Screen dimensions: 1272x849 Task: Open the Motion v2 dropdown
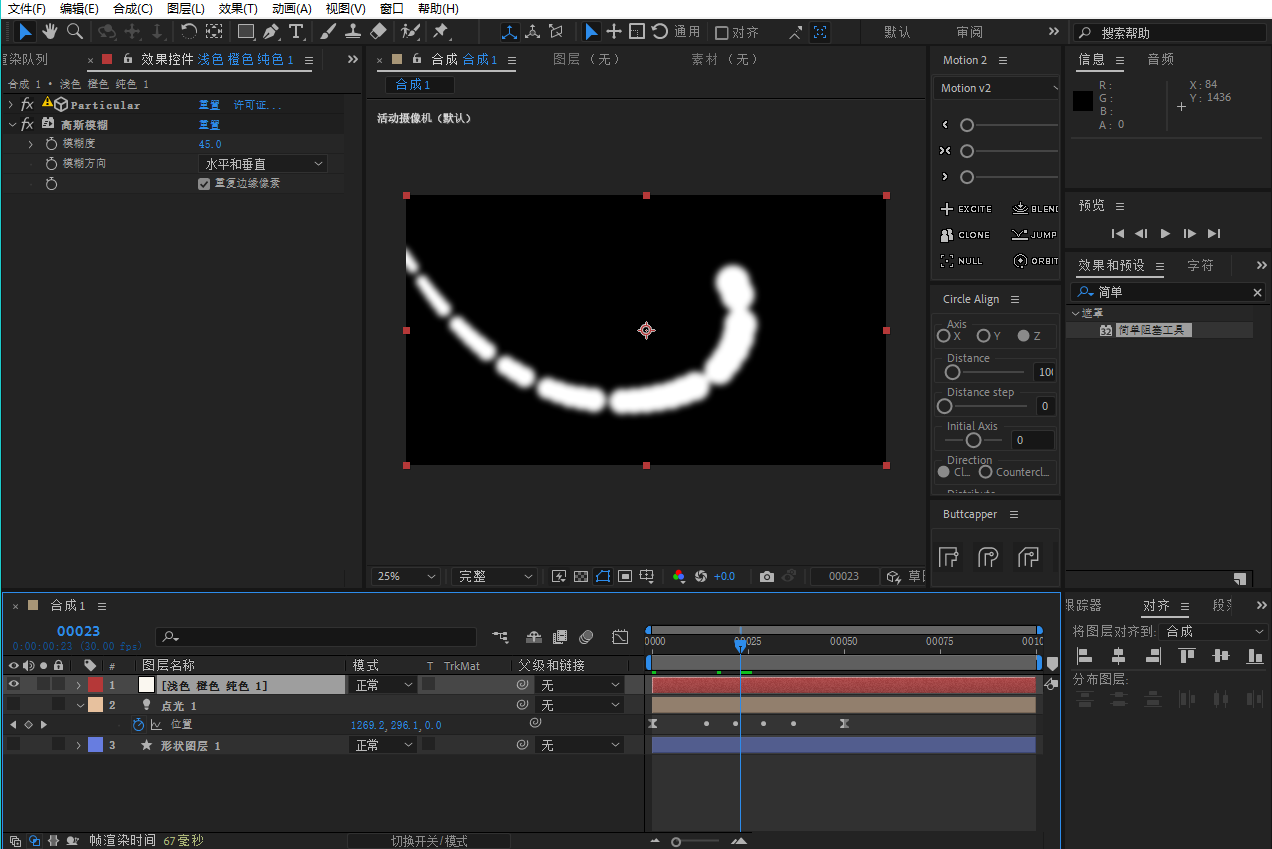[998, 88]
